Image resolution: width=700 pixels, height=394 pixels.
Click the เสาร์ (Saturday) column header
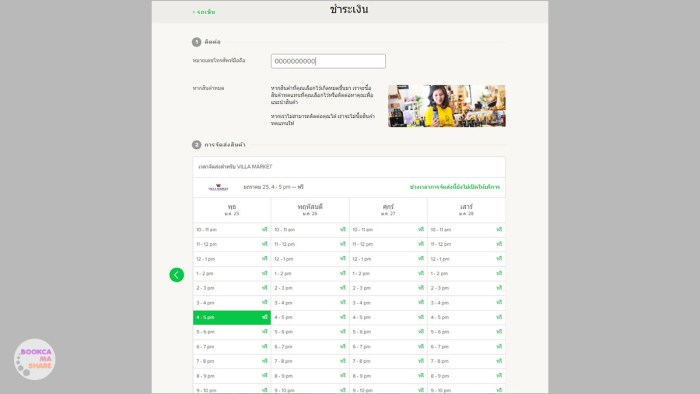pyautogui.click(x=466, y=210)
